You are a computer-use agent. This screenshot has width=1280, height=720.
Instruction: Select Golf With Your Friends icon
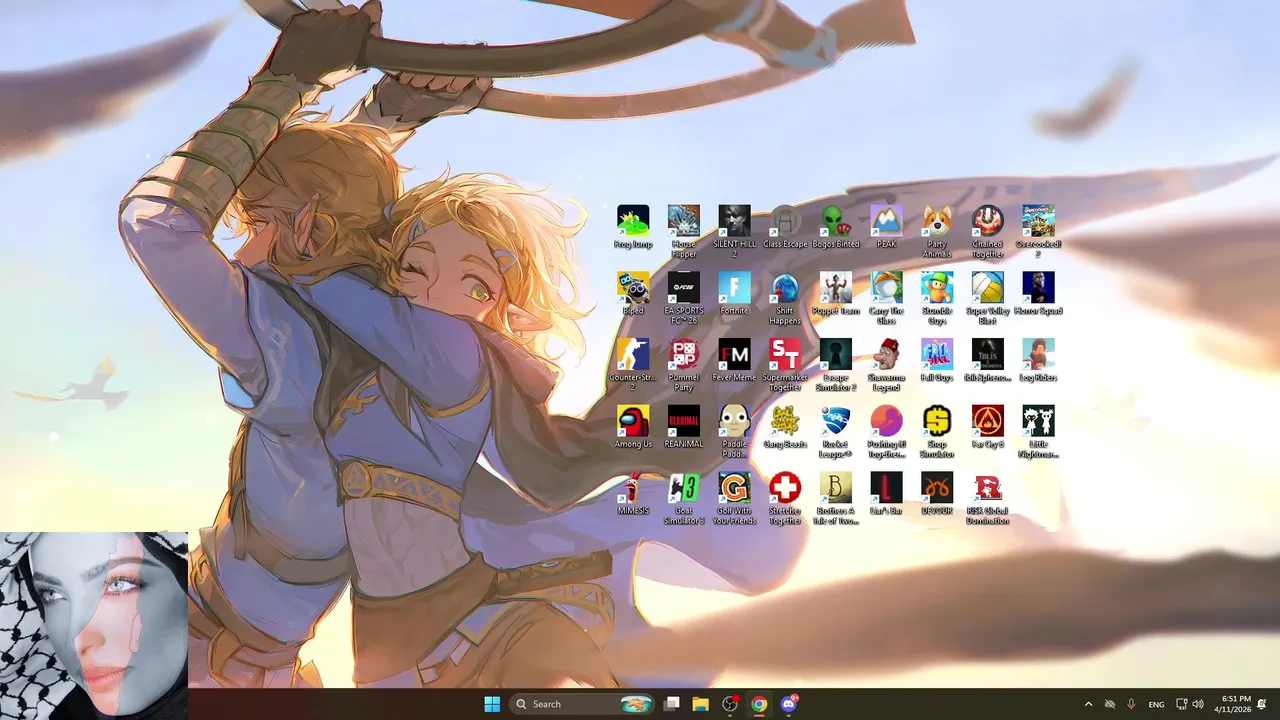click(735, 499)
